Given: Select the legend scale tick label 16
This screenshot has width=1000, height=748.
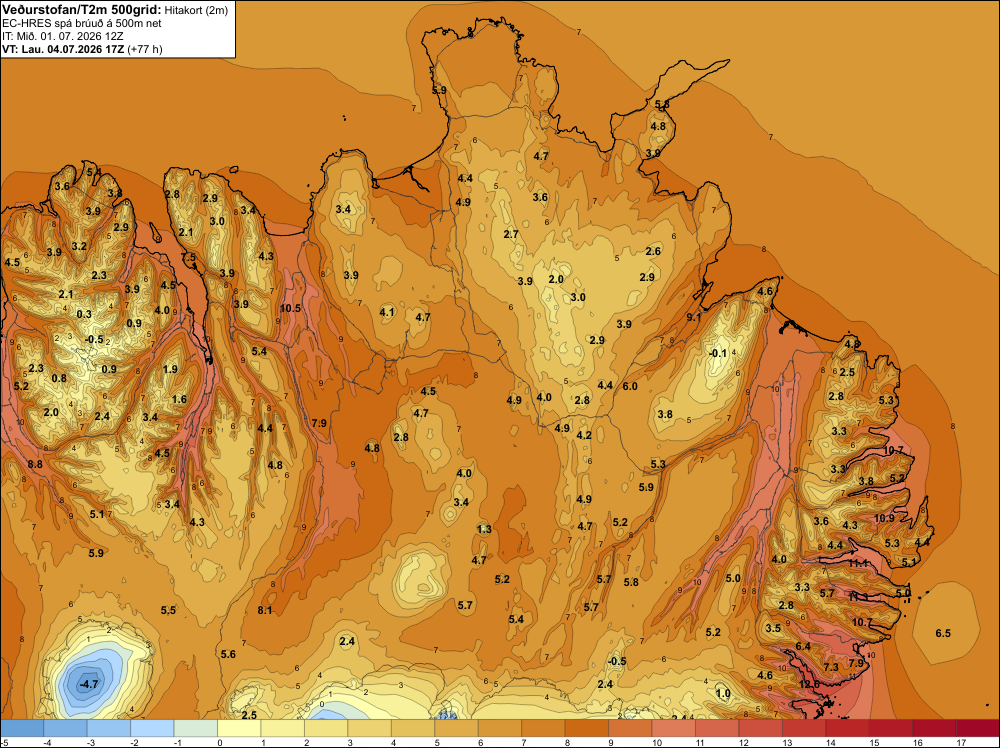Looking at the screenshot, I should click(917, 743).
